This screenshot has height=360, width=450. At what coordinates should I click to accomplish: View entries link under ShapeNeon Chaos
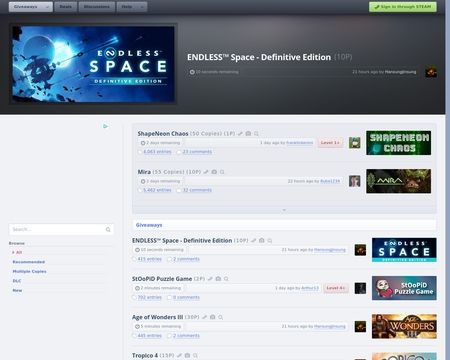pos(157,152)
